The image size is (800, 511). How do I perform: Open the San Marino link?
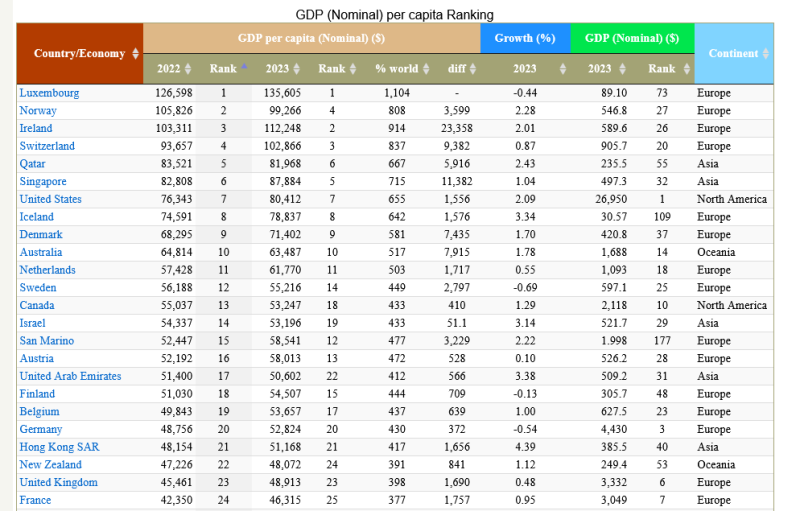pyautogui.click(x=46, y=341)
